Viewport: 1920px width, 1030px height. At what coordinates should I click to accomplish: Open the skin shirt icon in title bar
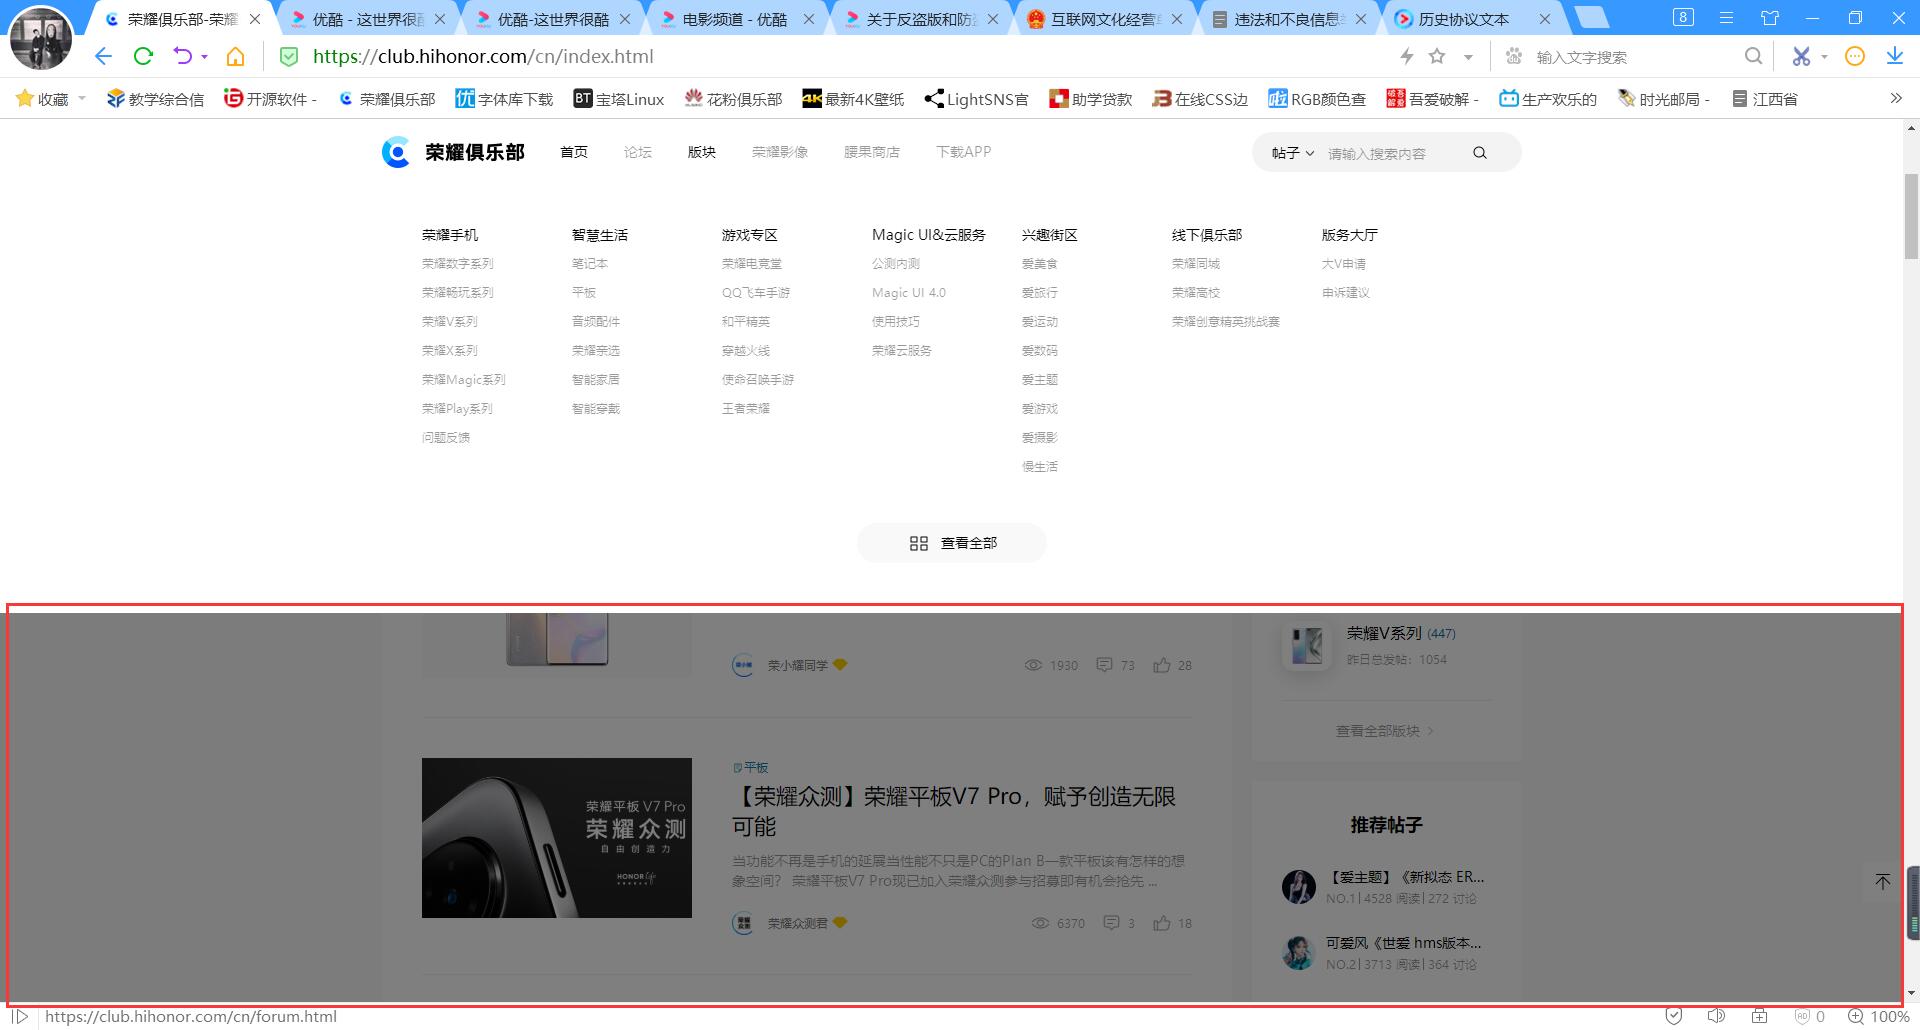(x=1770, y=18)
